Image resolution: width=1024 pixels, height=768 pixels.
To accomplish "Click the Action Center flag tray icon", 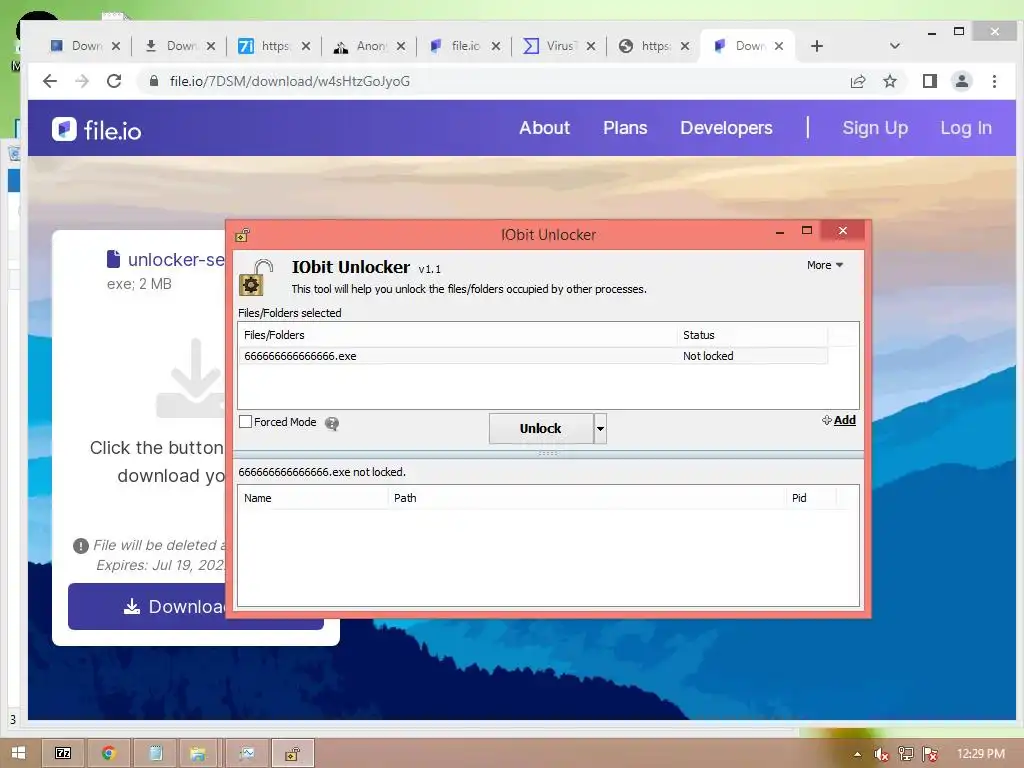I will coord(930,754).
